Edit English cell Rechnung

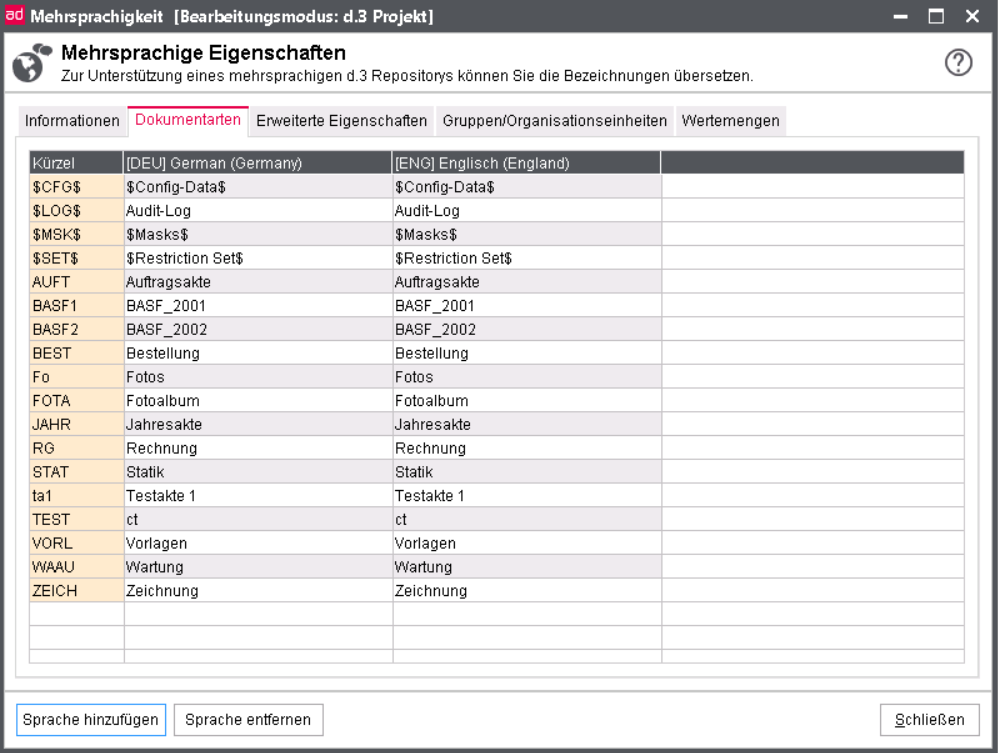(527, 448)
